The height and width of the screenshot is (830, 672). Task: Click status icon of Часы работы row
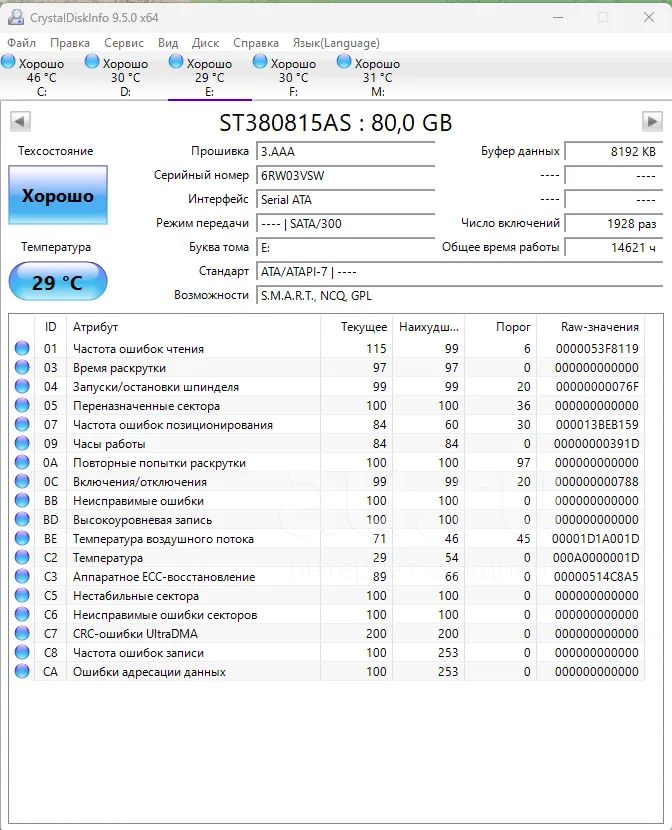pyautogui.click(x=22, y=444)
